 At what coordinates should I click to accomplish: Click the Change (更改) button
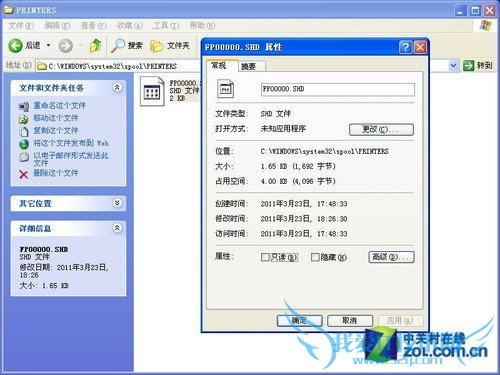(x=381, y=129)
